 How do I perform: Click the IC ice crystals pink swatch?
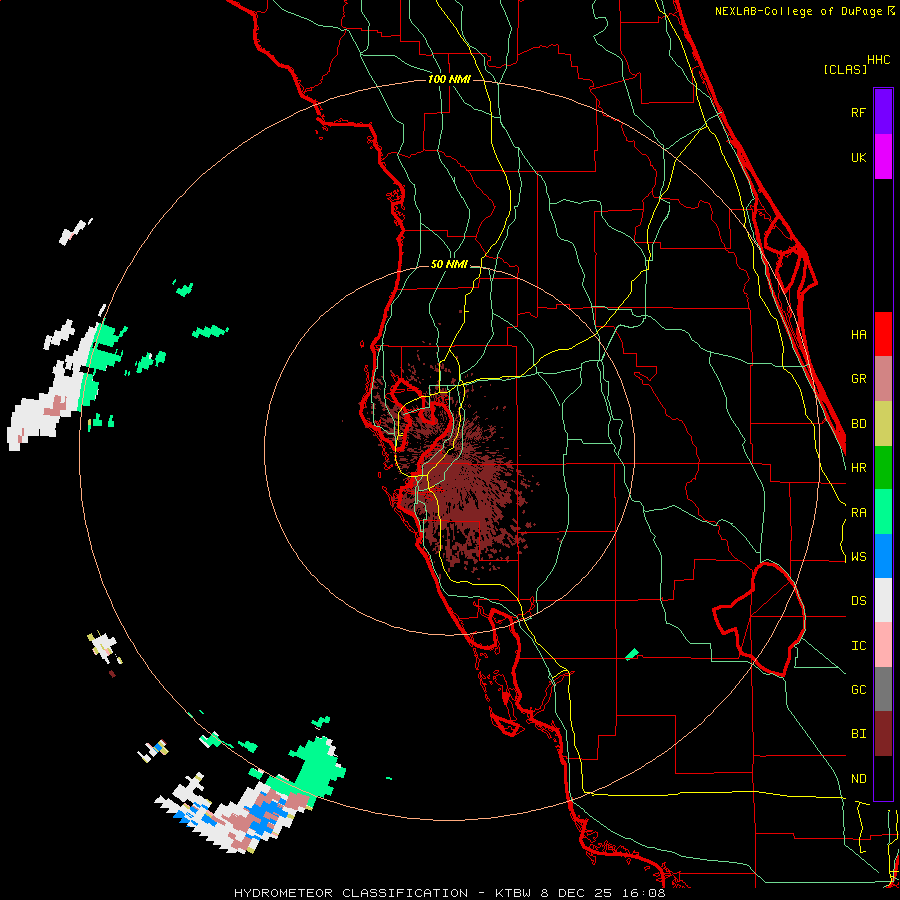pos(883,645)
